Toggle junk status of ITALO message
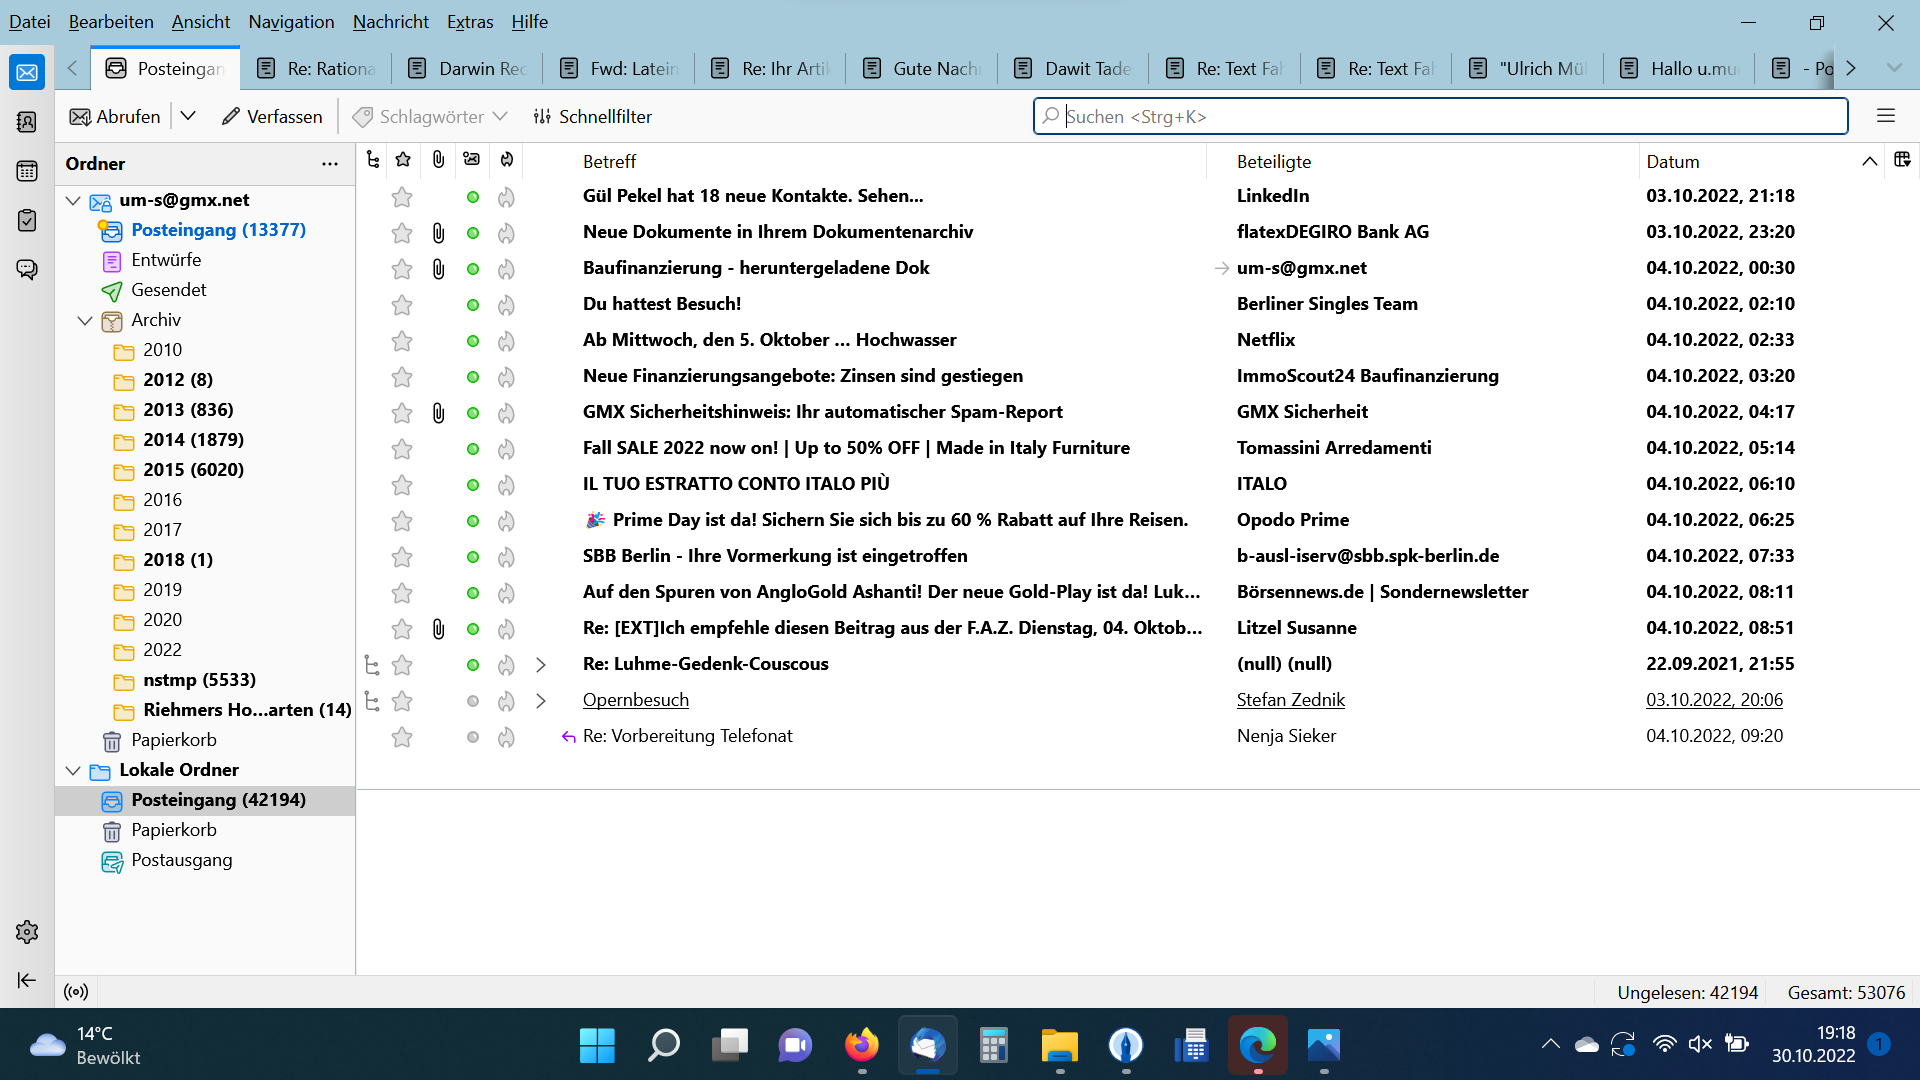This screenshot has height=1080, width=1920. 507,485
